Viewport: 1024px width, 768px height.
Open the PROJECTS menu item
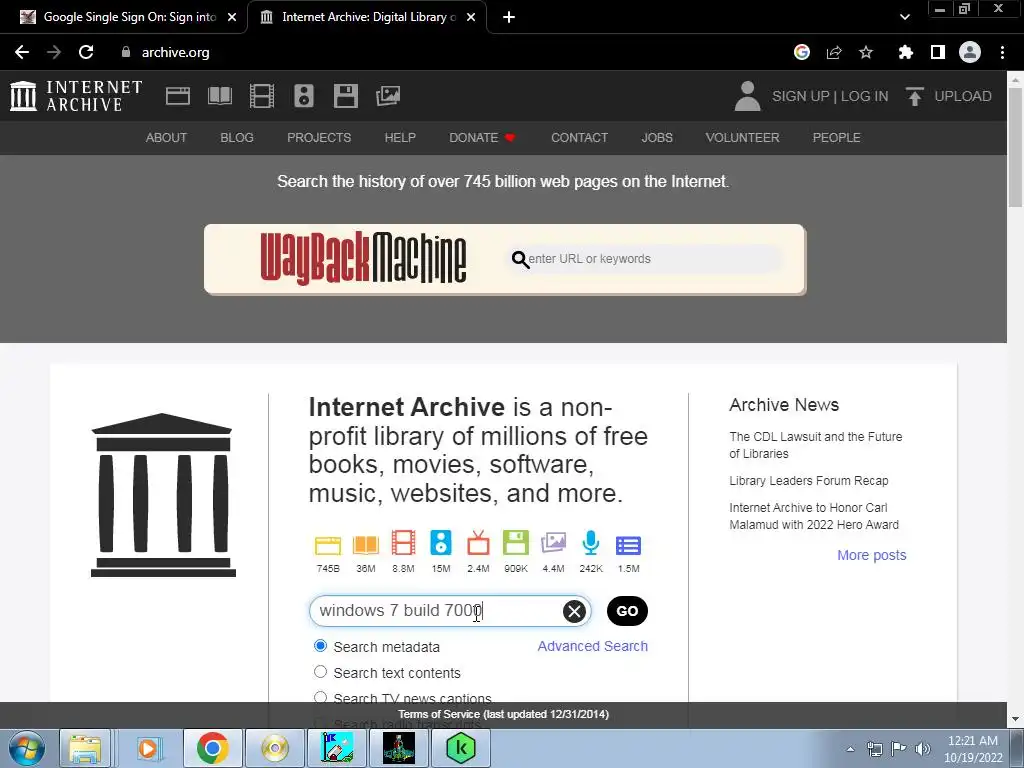tap(319, 138)
